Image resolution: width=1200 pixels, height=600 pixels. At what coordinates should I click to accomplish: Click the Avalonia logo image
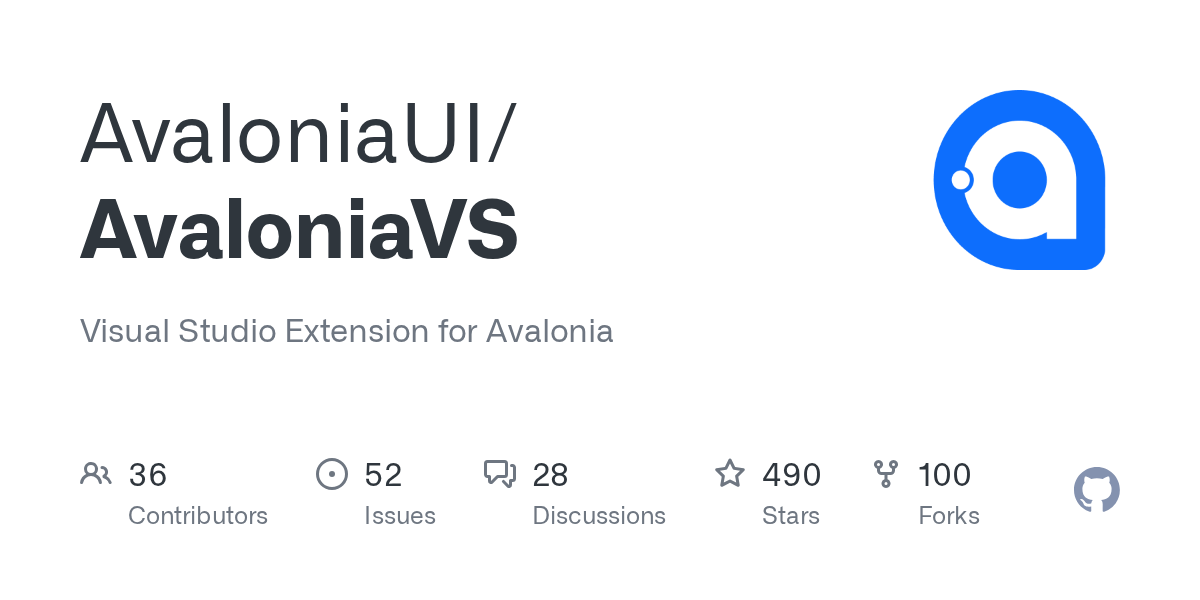point(1019,180)
